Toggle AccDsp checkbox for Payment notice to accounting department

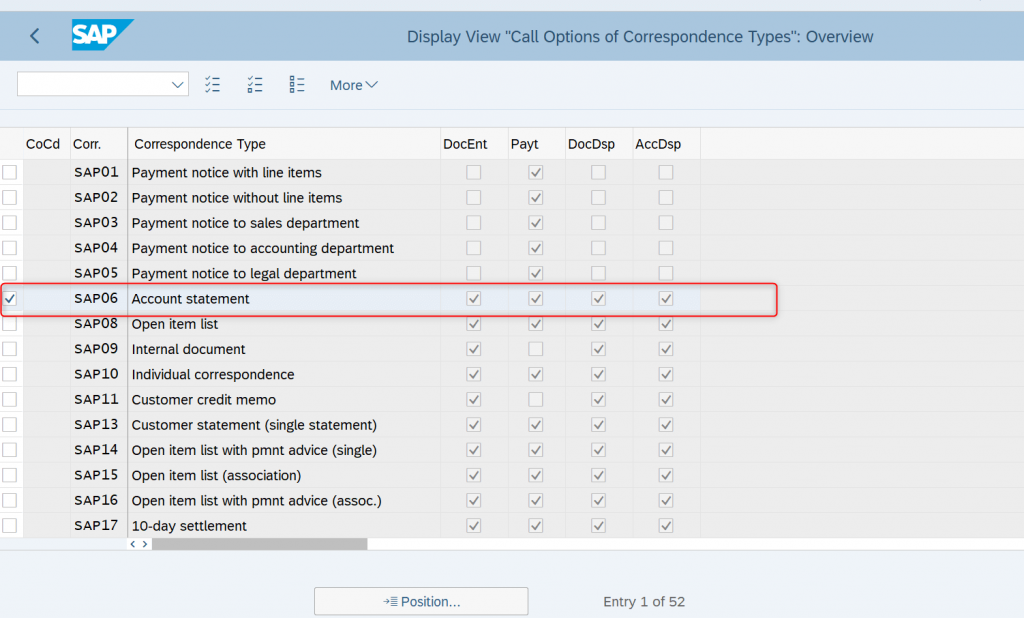click(665, 248)
